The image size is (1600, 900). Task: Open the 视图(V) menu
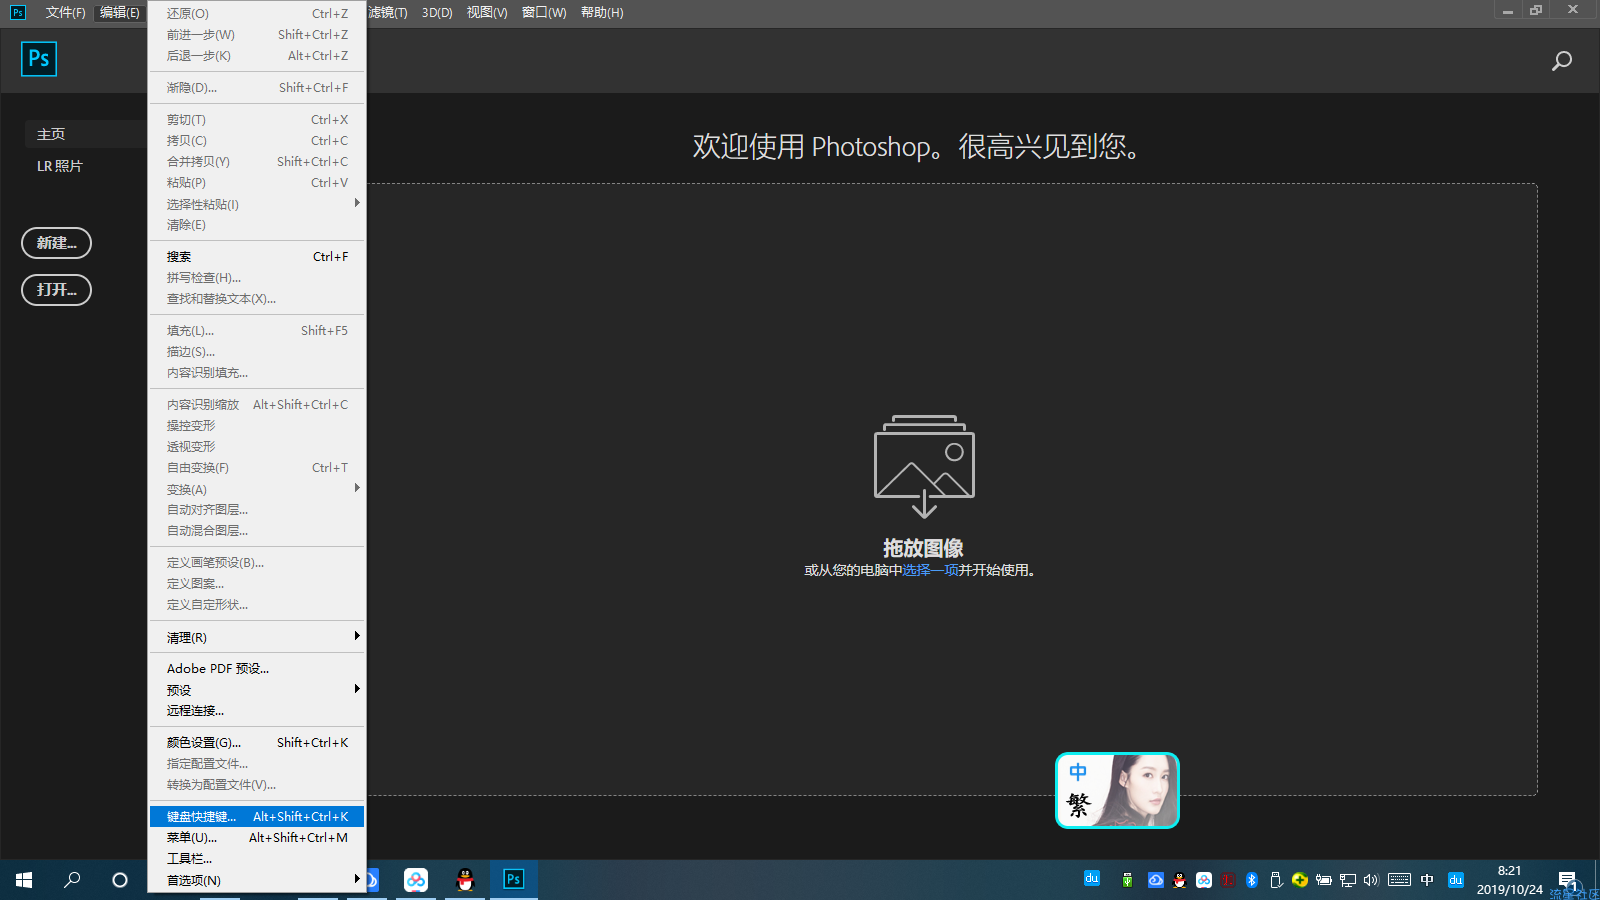click(487, 13)
